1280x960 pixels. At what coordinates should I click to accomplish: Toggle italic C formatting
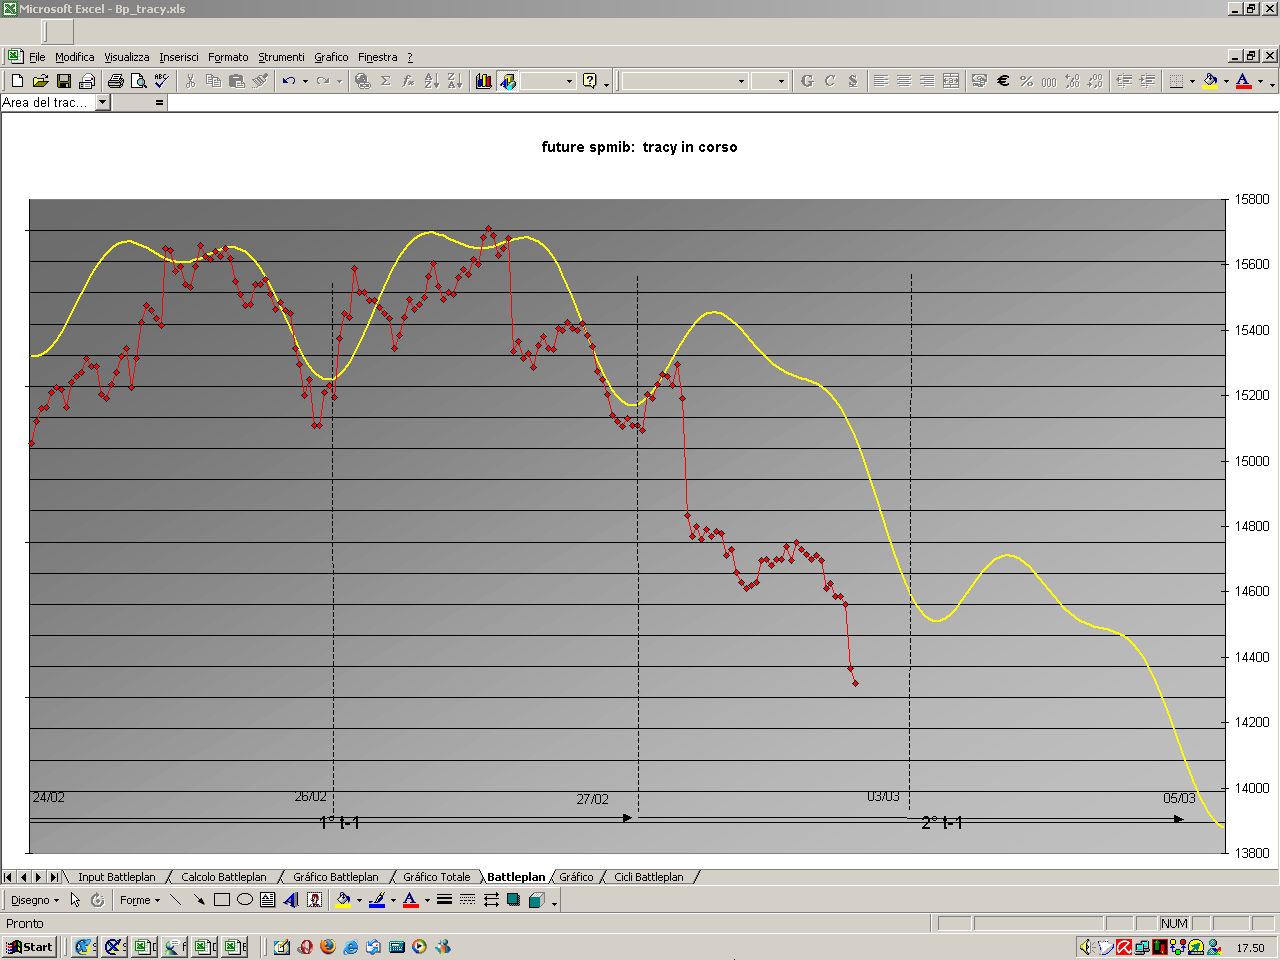(830, 81)
